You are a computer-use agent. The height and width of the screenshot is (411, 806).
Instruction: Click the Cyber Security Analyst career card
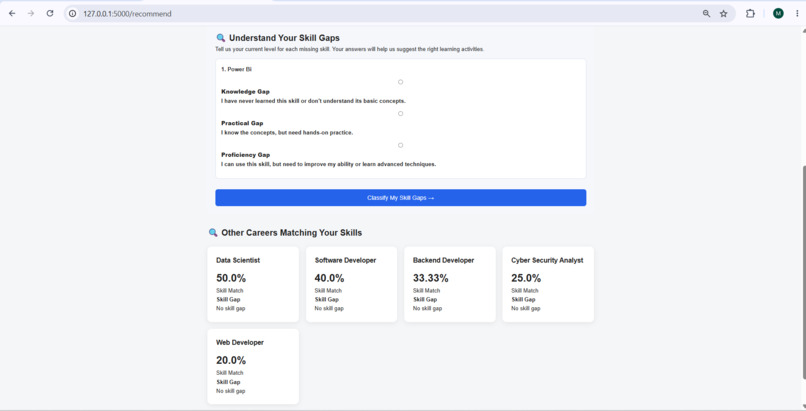(548, 284)
